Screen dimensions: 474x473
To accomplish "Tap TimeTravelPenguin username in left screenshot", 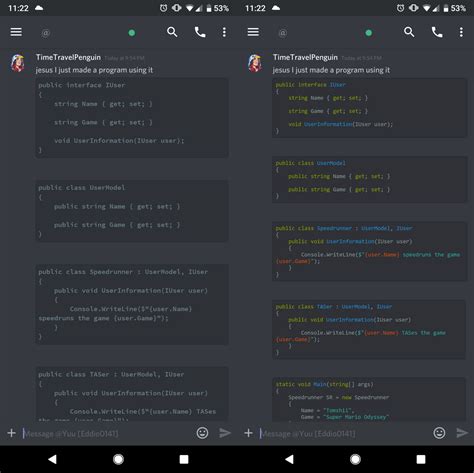I will tap(68, 57).
